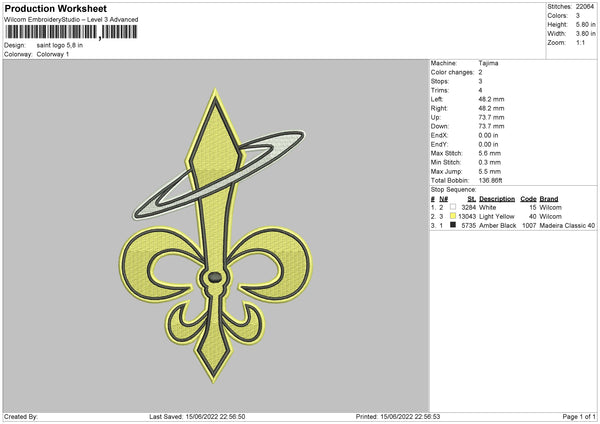Click the Height value '5.80 in'
Screen dimensions: 600x424
point(585,24)
